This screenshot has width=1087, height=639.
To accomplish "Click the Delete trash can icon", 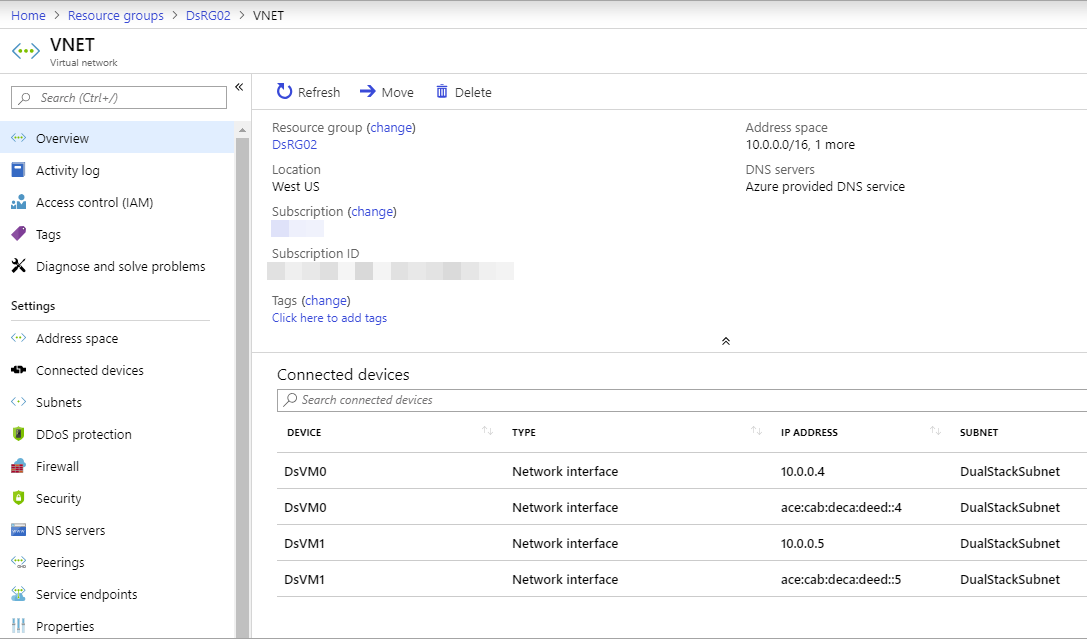I will 442,92.
